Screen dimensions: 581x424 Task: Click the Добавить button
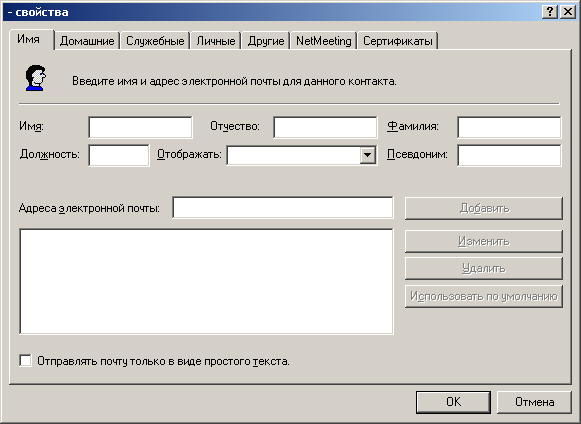coord(484,208)
